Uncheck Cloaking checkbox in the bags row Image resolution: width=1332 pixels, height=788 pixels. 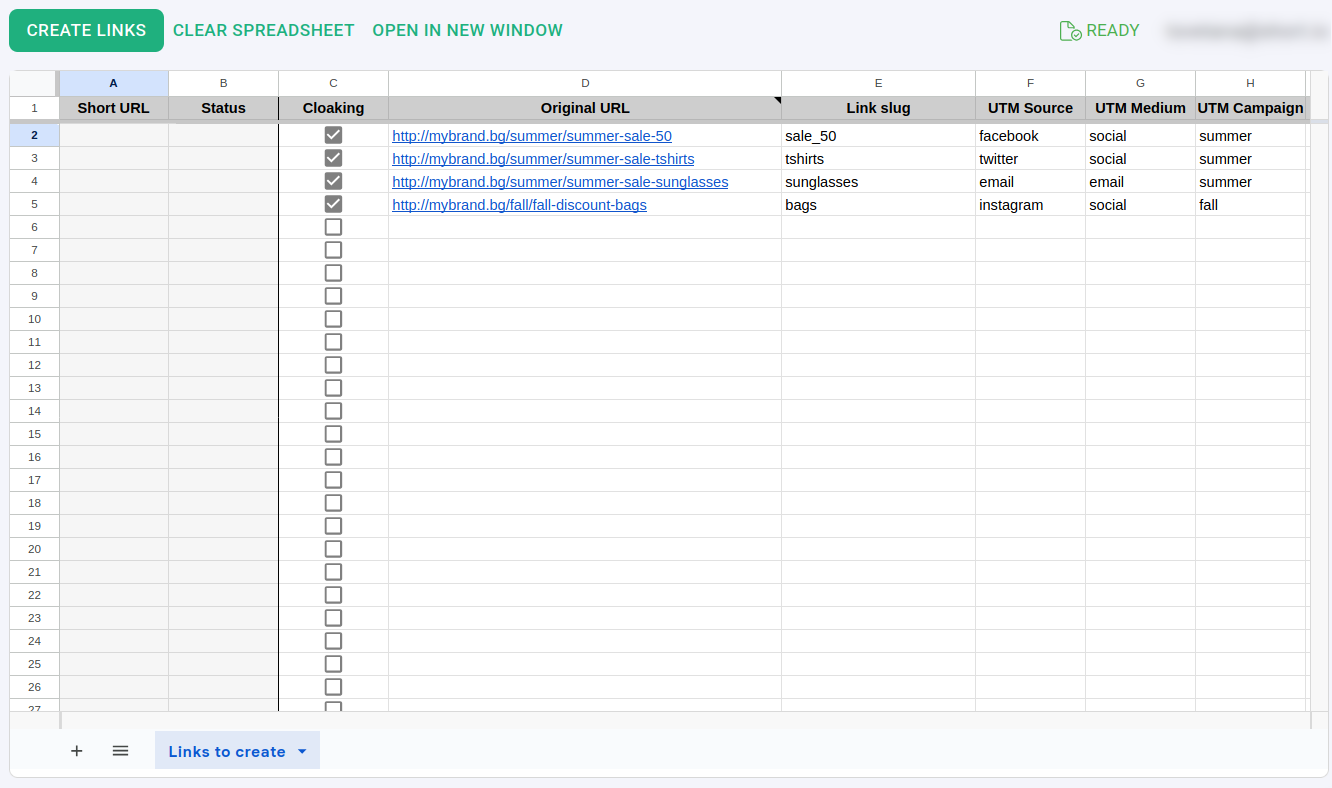click(333, 204)
